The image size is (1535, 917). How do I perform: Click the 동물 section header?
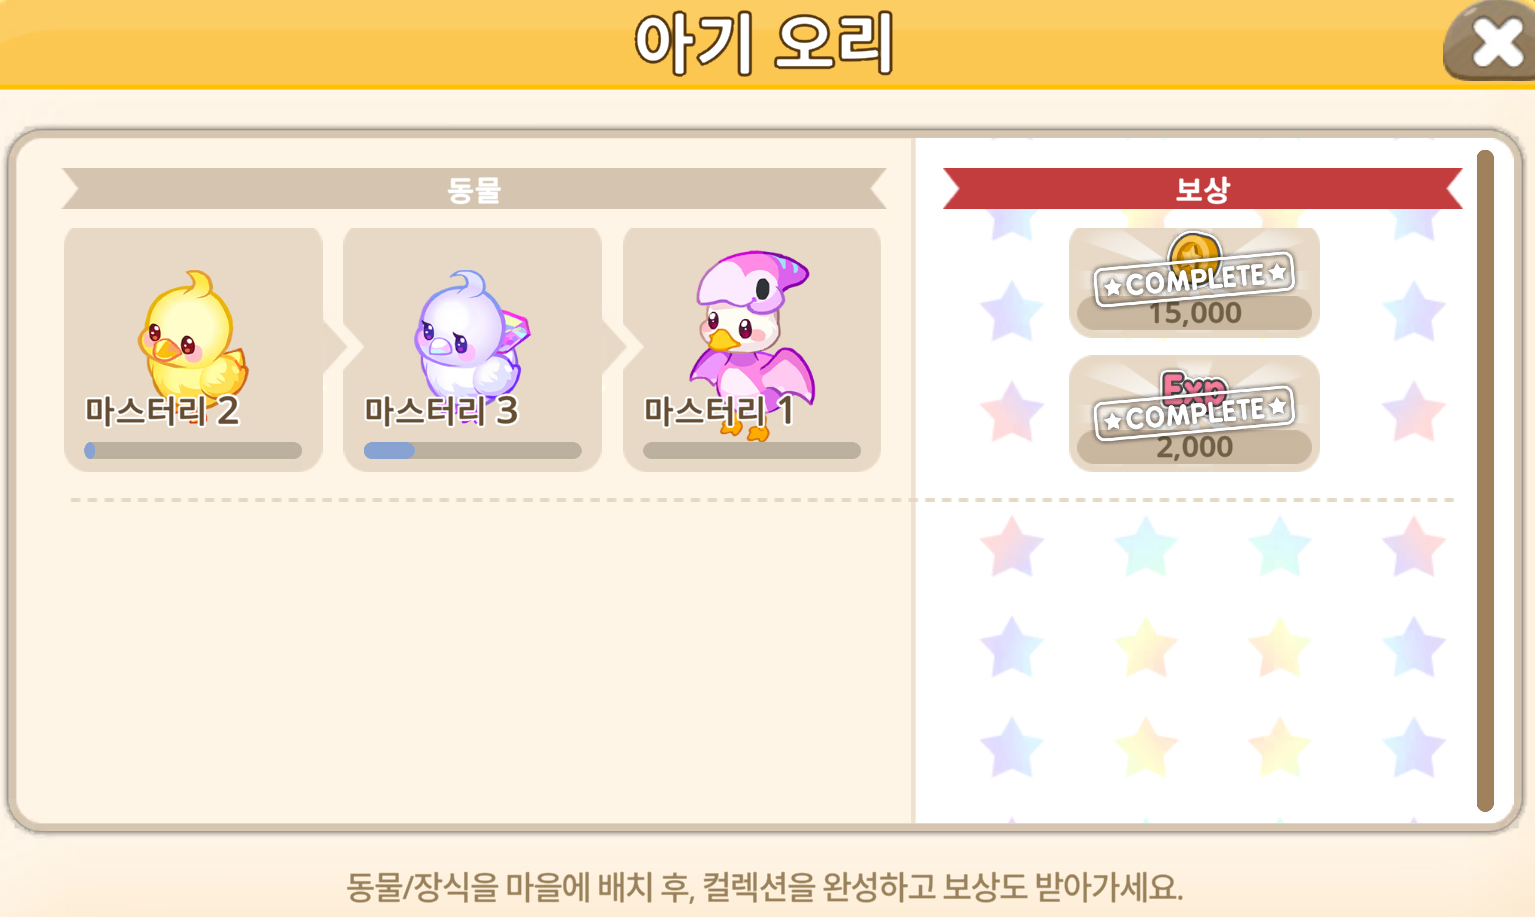tap(474, 189)
